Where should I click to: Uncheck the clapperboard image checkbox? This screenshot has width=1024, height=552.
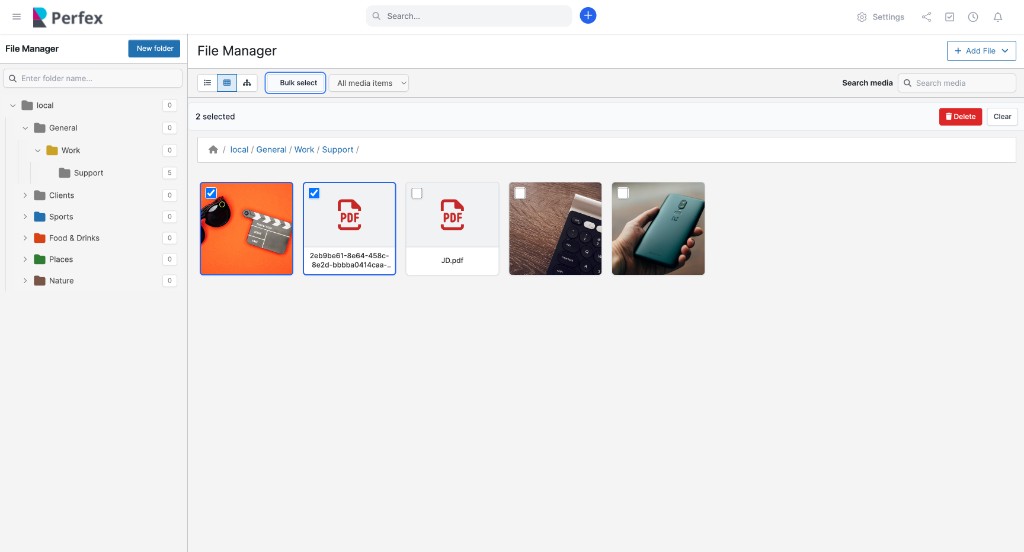[x=211, y=193]
